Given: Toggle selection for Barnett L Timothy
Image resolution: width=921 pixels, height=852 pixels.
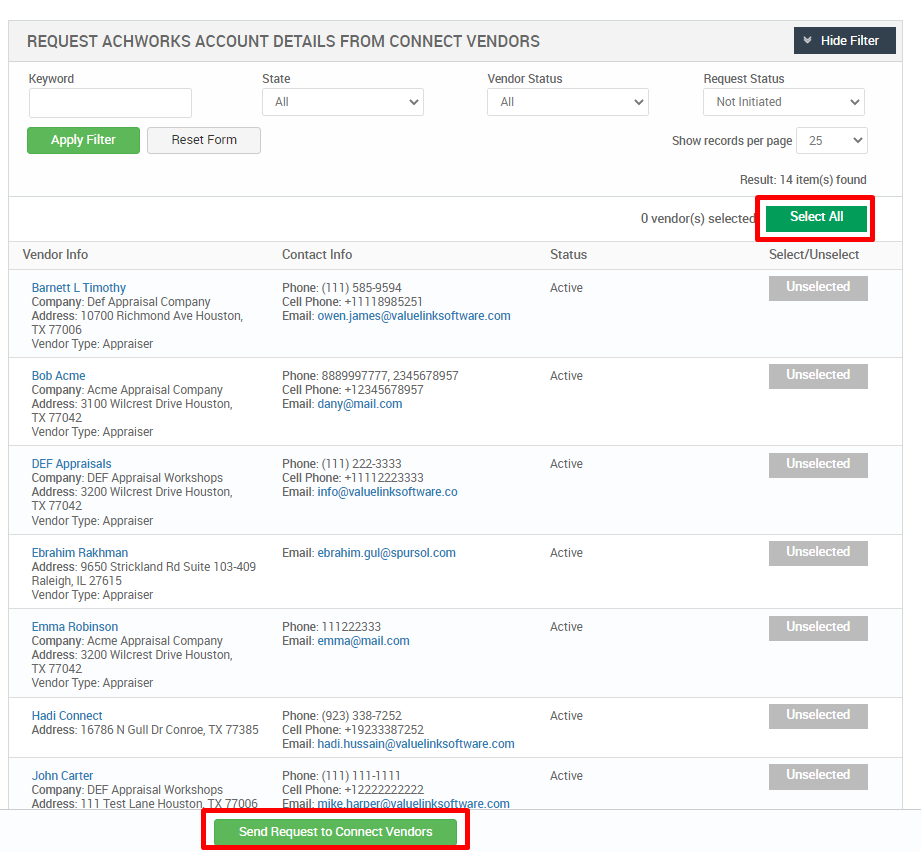Looking at the screenshot, I should tap(817, 287).
